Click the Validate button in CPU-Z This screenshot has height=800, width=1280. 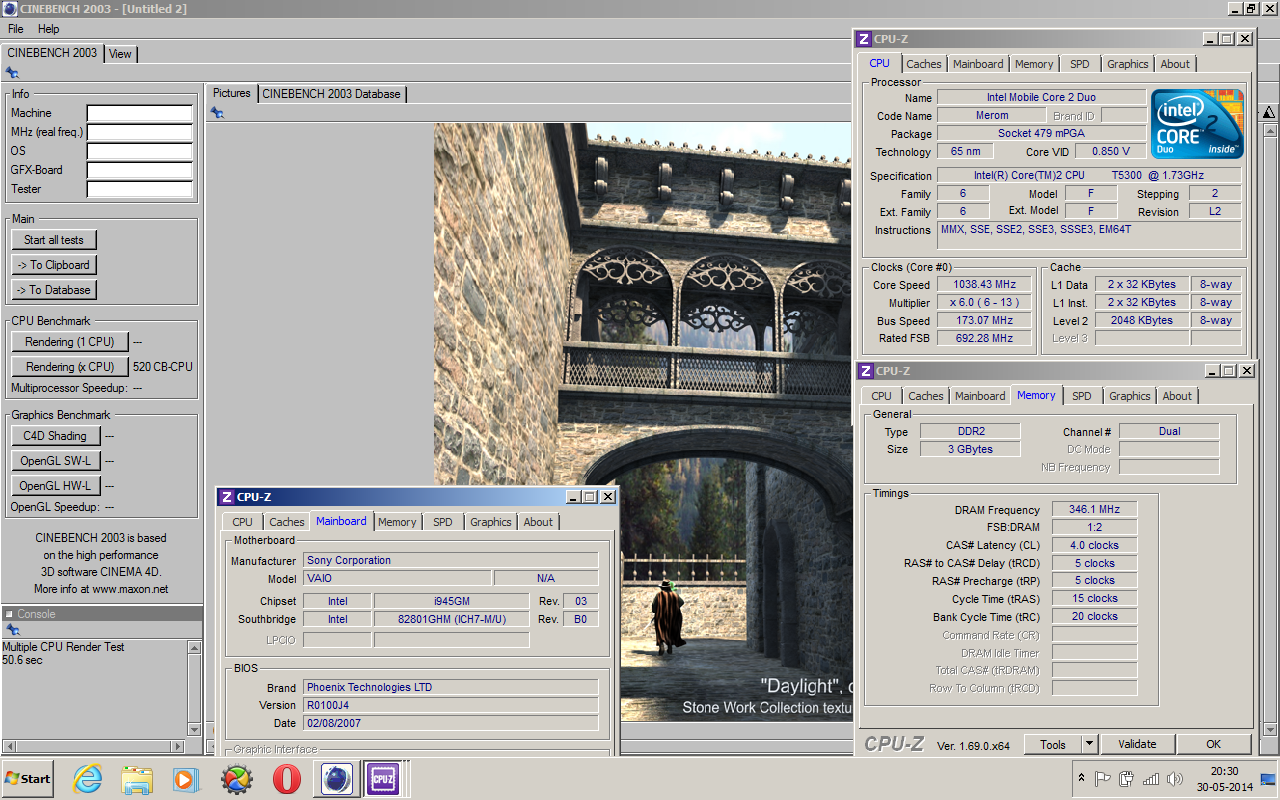click(1137, 744)
